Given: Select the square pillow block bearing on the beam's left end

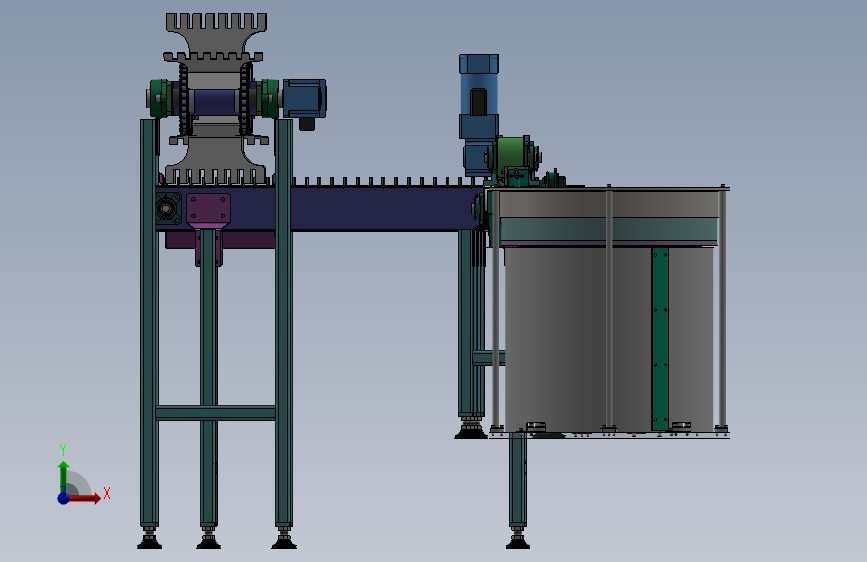Looking at the screenshot, I should pyautogui.click(x=168, y=209).
